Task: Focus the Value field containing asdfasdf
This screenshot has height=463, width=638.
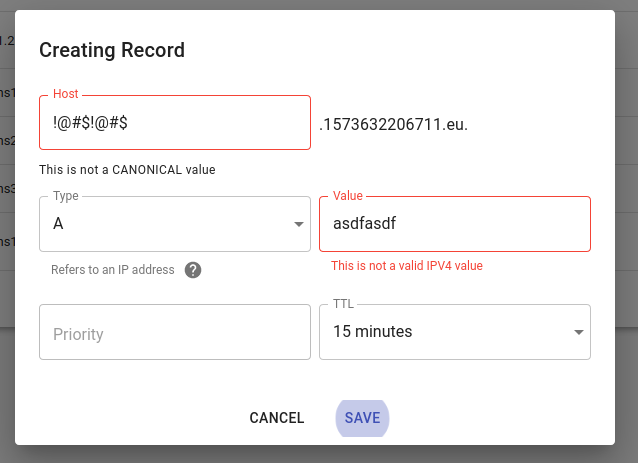Action: click(x=455, y=224)
